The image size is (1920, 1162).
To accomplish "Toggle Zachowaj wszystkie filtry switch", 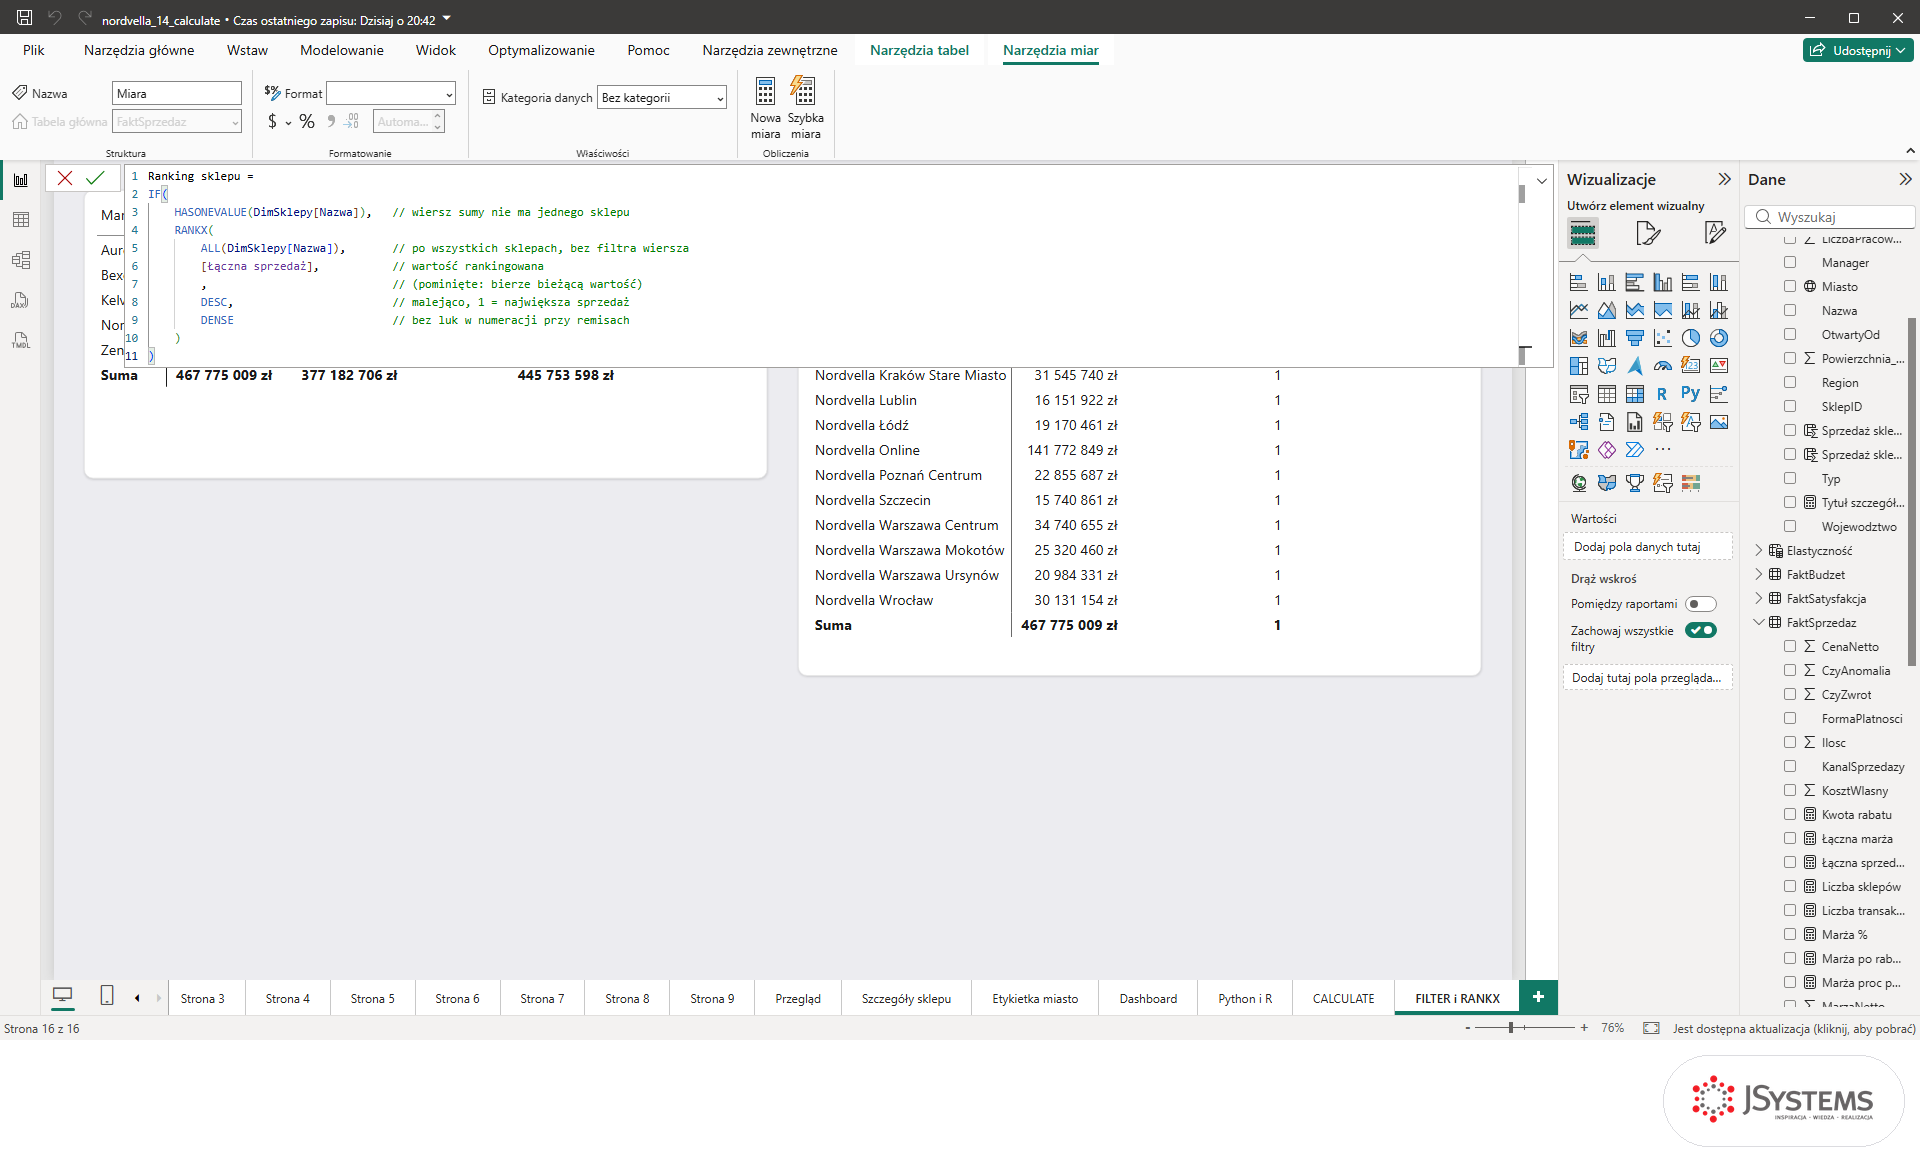I will [x=1700, y=630].
